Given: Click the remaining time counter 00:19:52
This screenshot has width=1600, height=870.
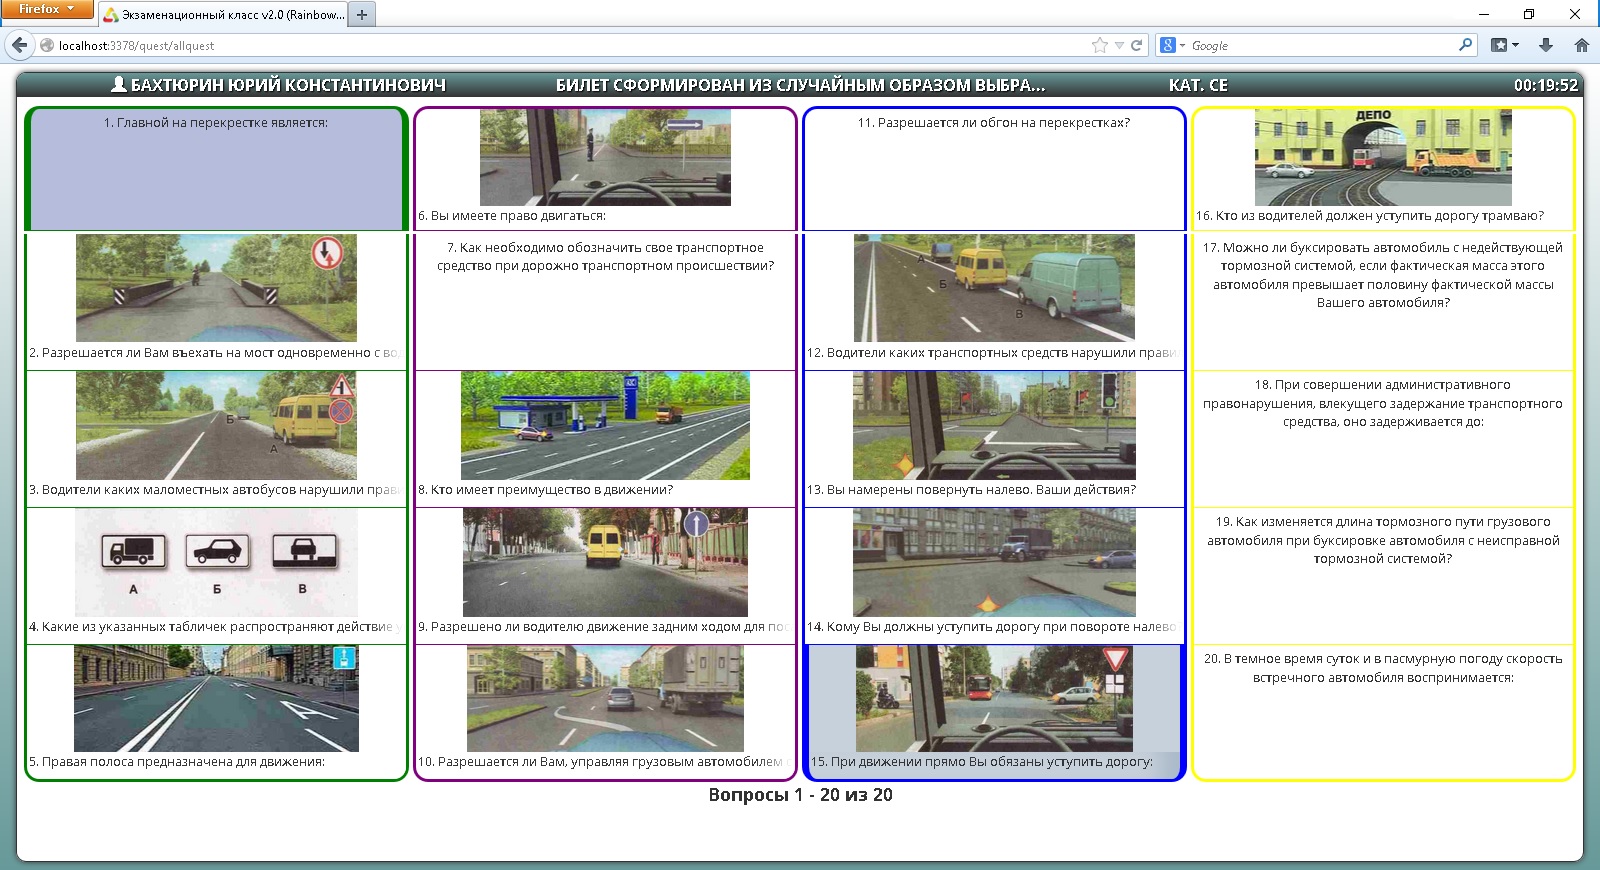Looking at the screenshot, I should [x=1546, y=85].
